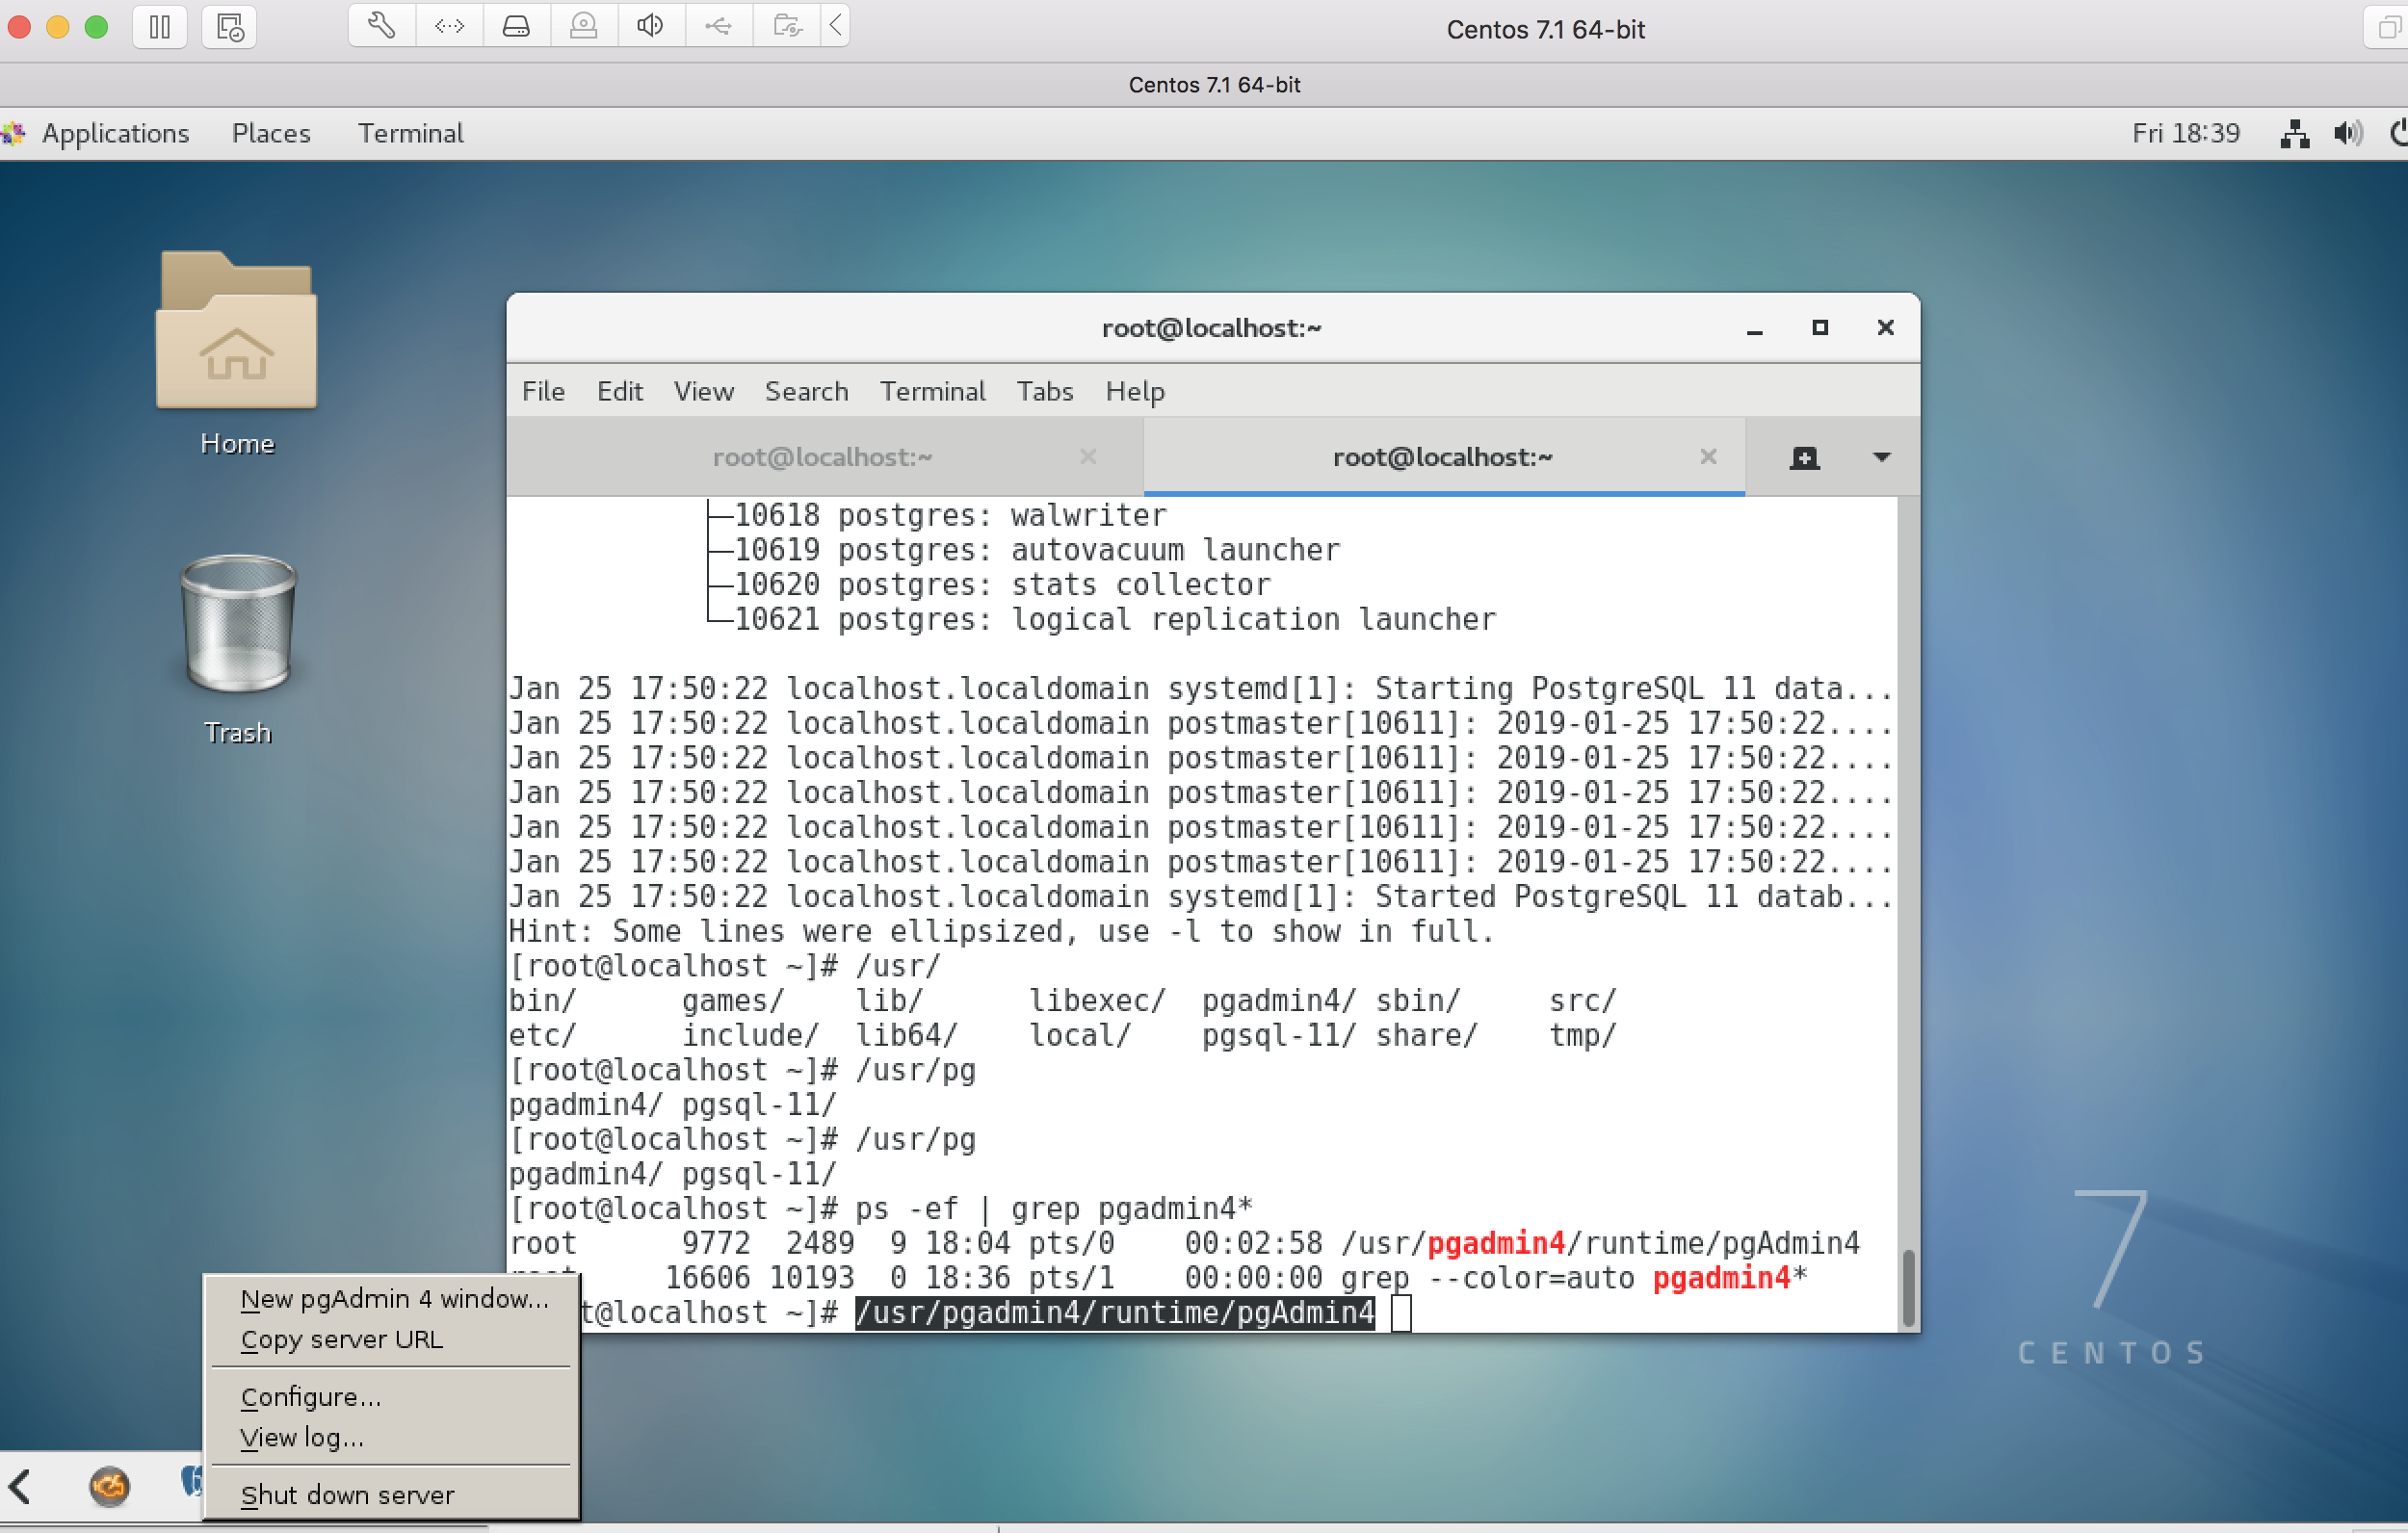2408x1533 pixels.
Task: Open new terminal tab icon
Action: tap(1804, 458)
